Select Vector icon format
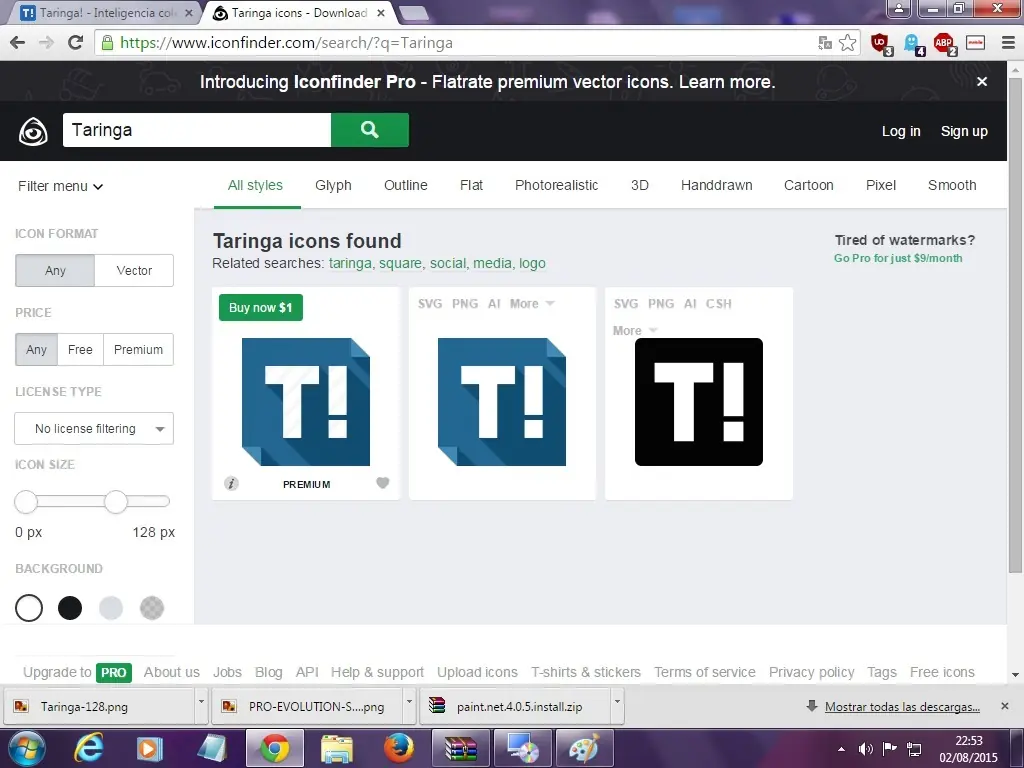This screenshot has width=1024, height=768. click(x=134, y=270)
